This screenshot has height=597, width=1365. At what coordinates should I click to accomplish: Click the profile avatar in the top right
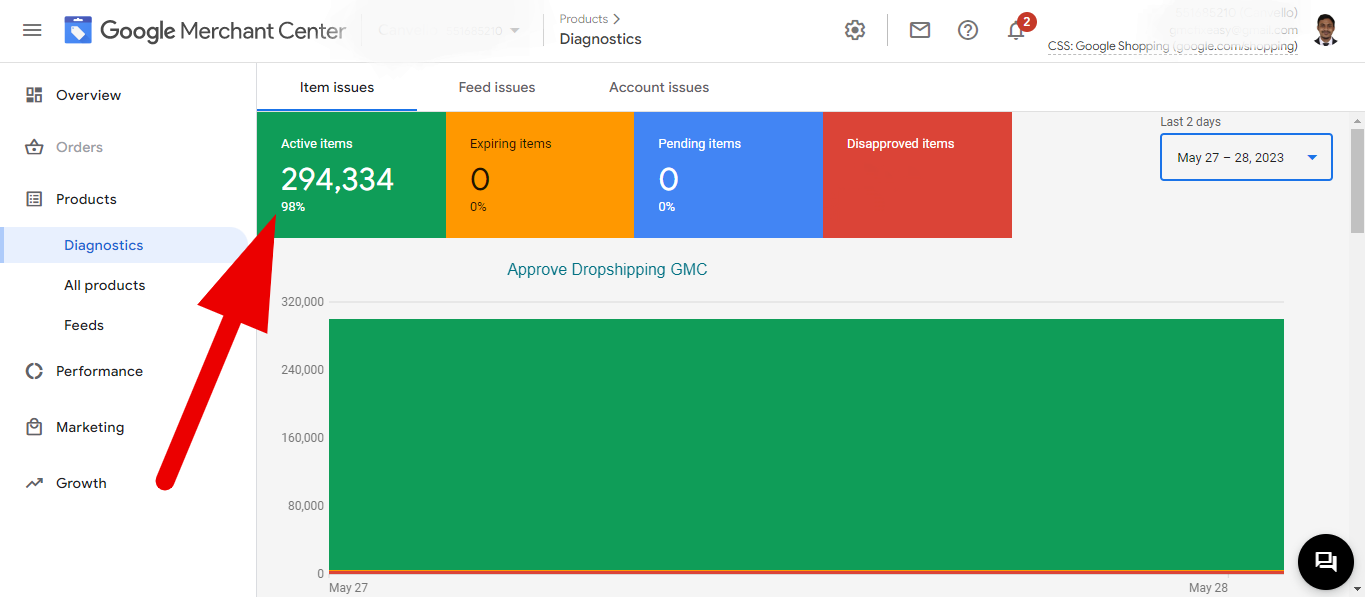[1325, 30]
